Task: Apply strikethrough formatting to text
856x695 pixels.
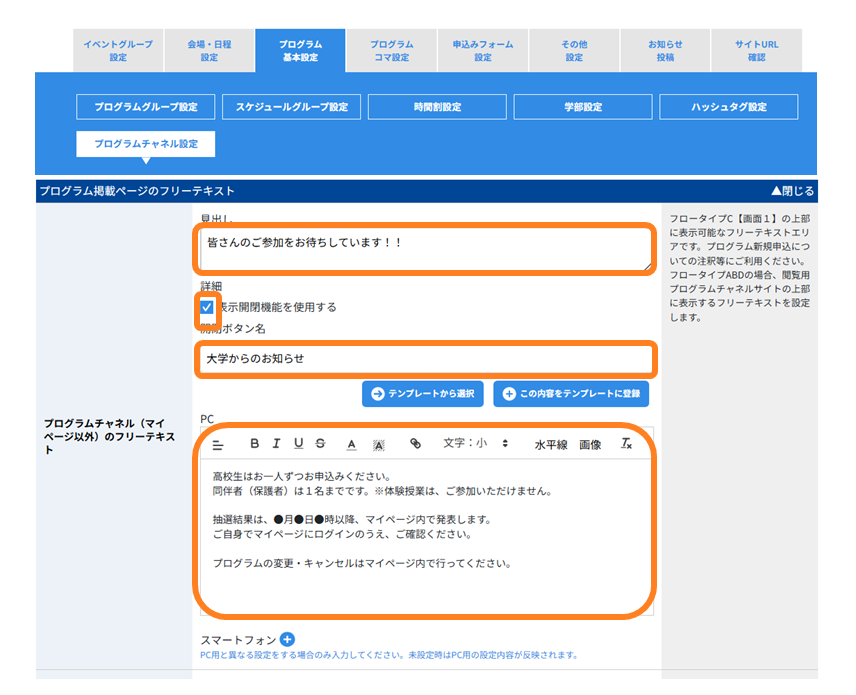Action: click(x=320, y=443)
